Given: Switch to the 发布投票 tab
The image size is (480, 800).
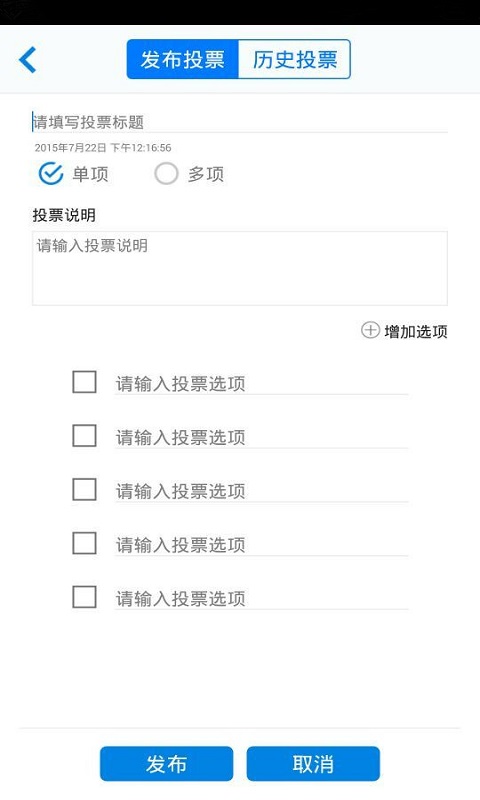Looking at the screenshot, I should point(183,59).
